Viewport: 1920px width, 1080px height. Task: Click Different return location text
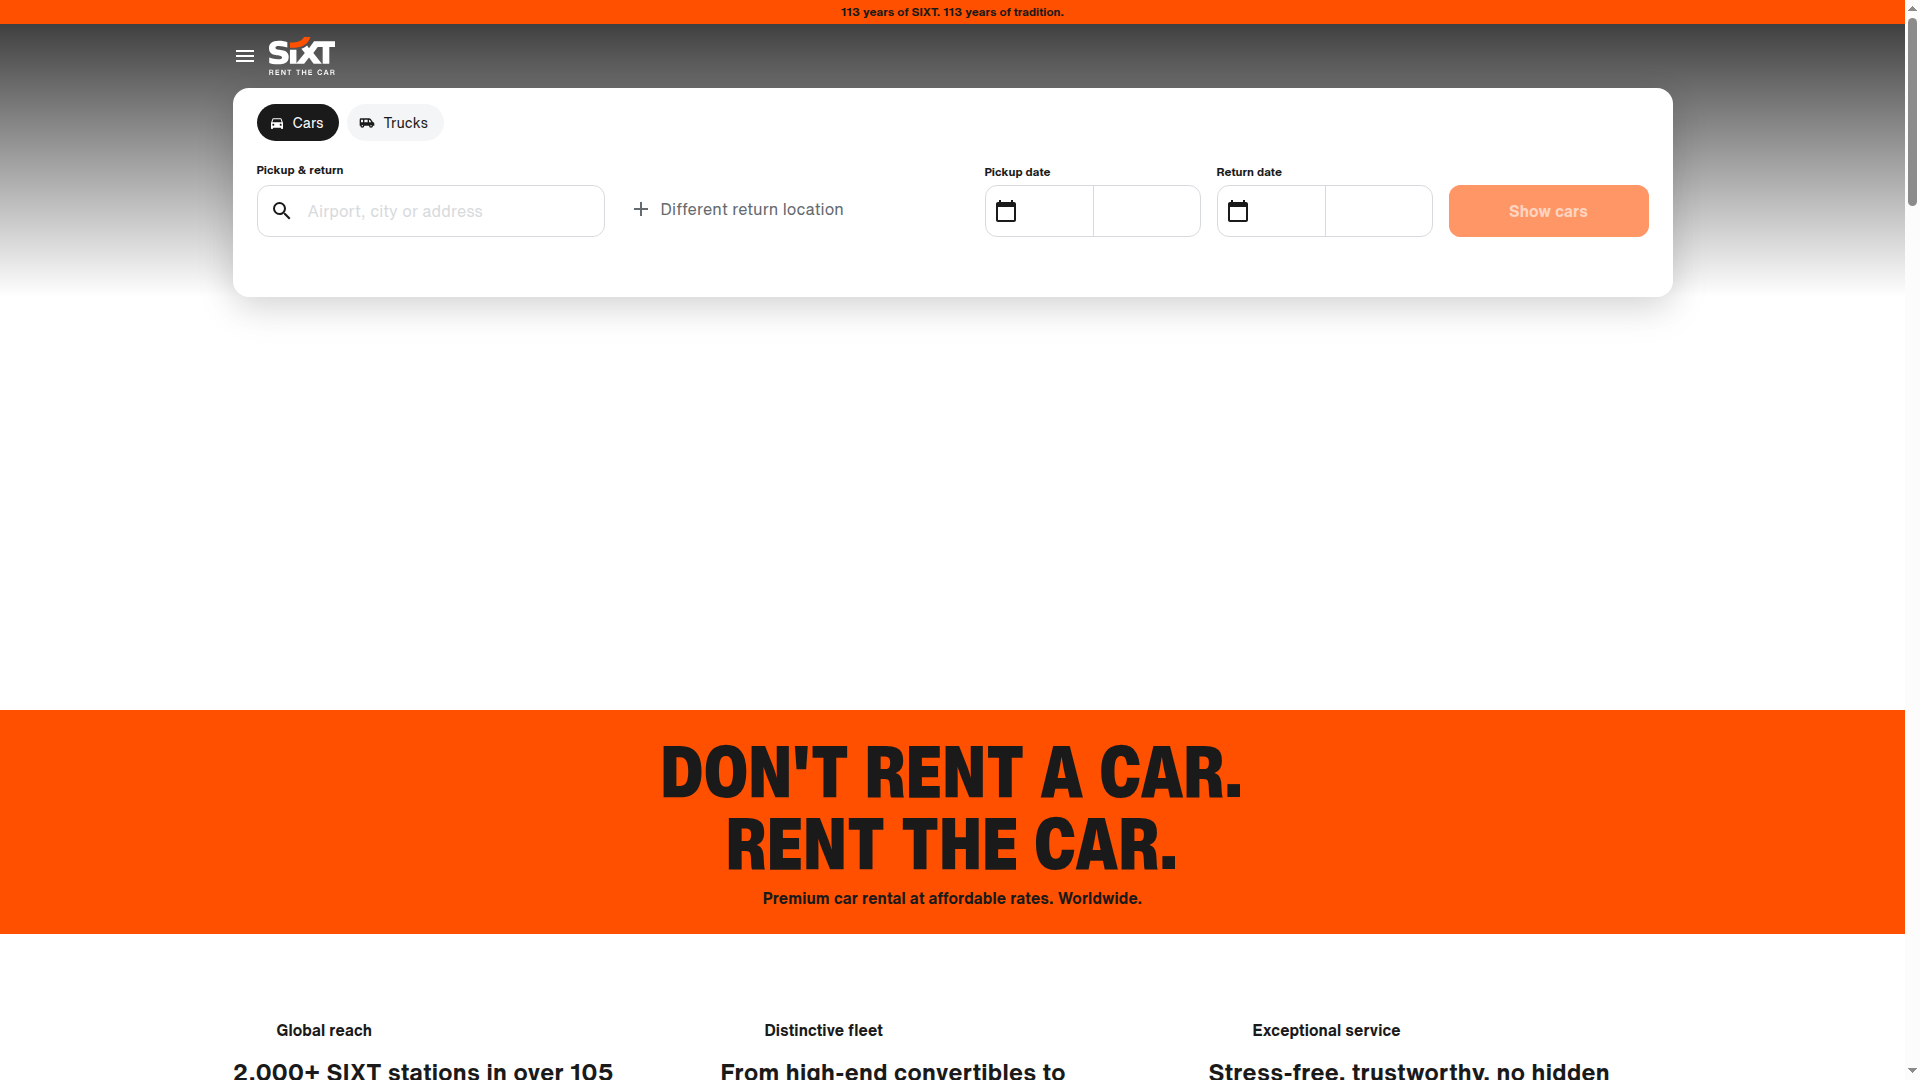pyautogui.click(x=751, y=209)
